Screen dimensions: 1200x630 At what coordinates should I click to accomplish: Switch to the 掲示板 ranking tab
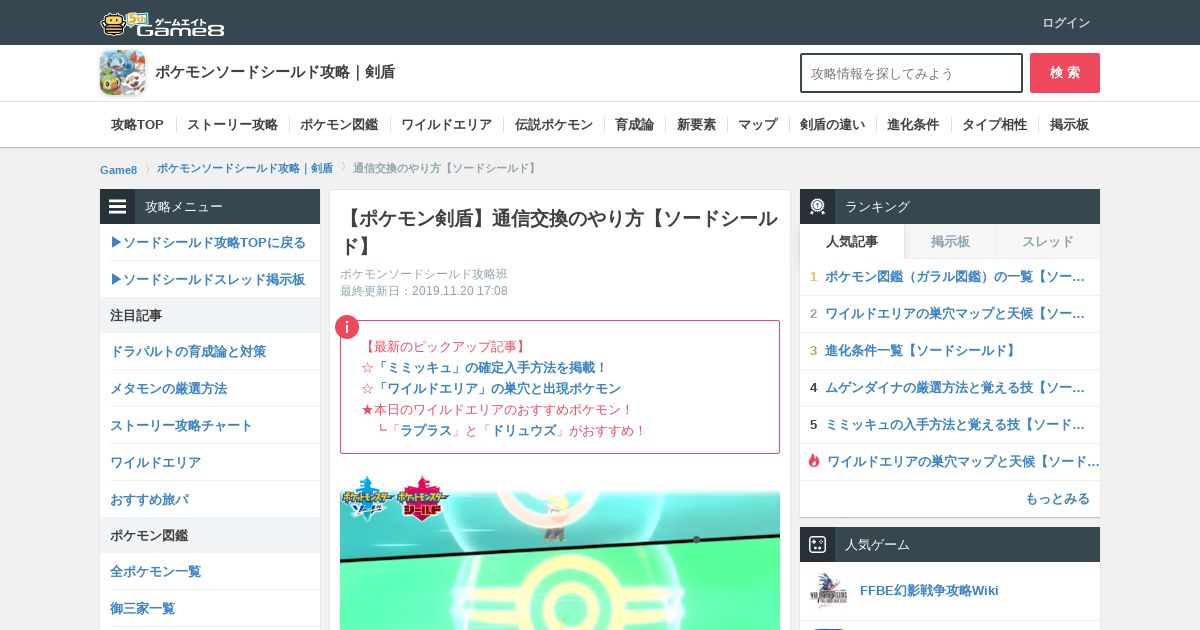point(950,241)
